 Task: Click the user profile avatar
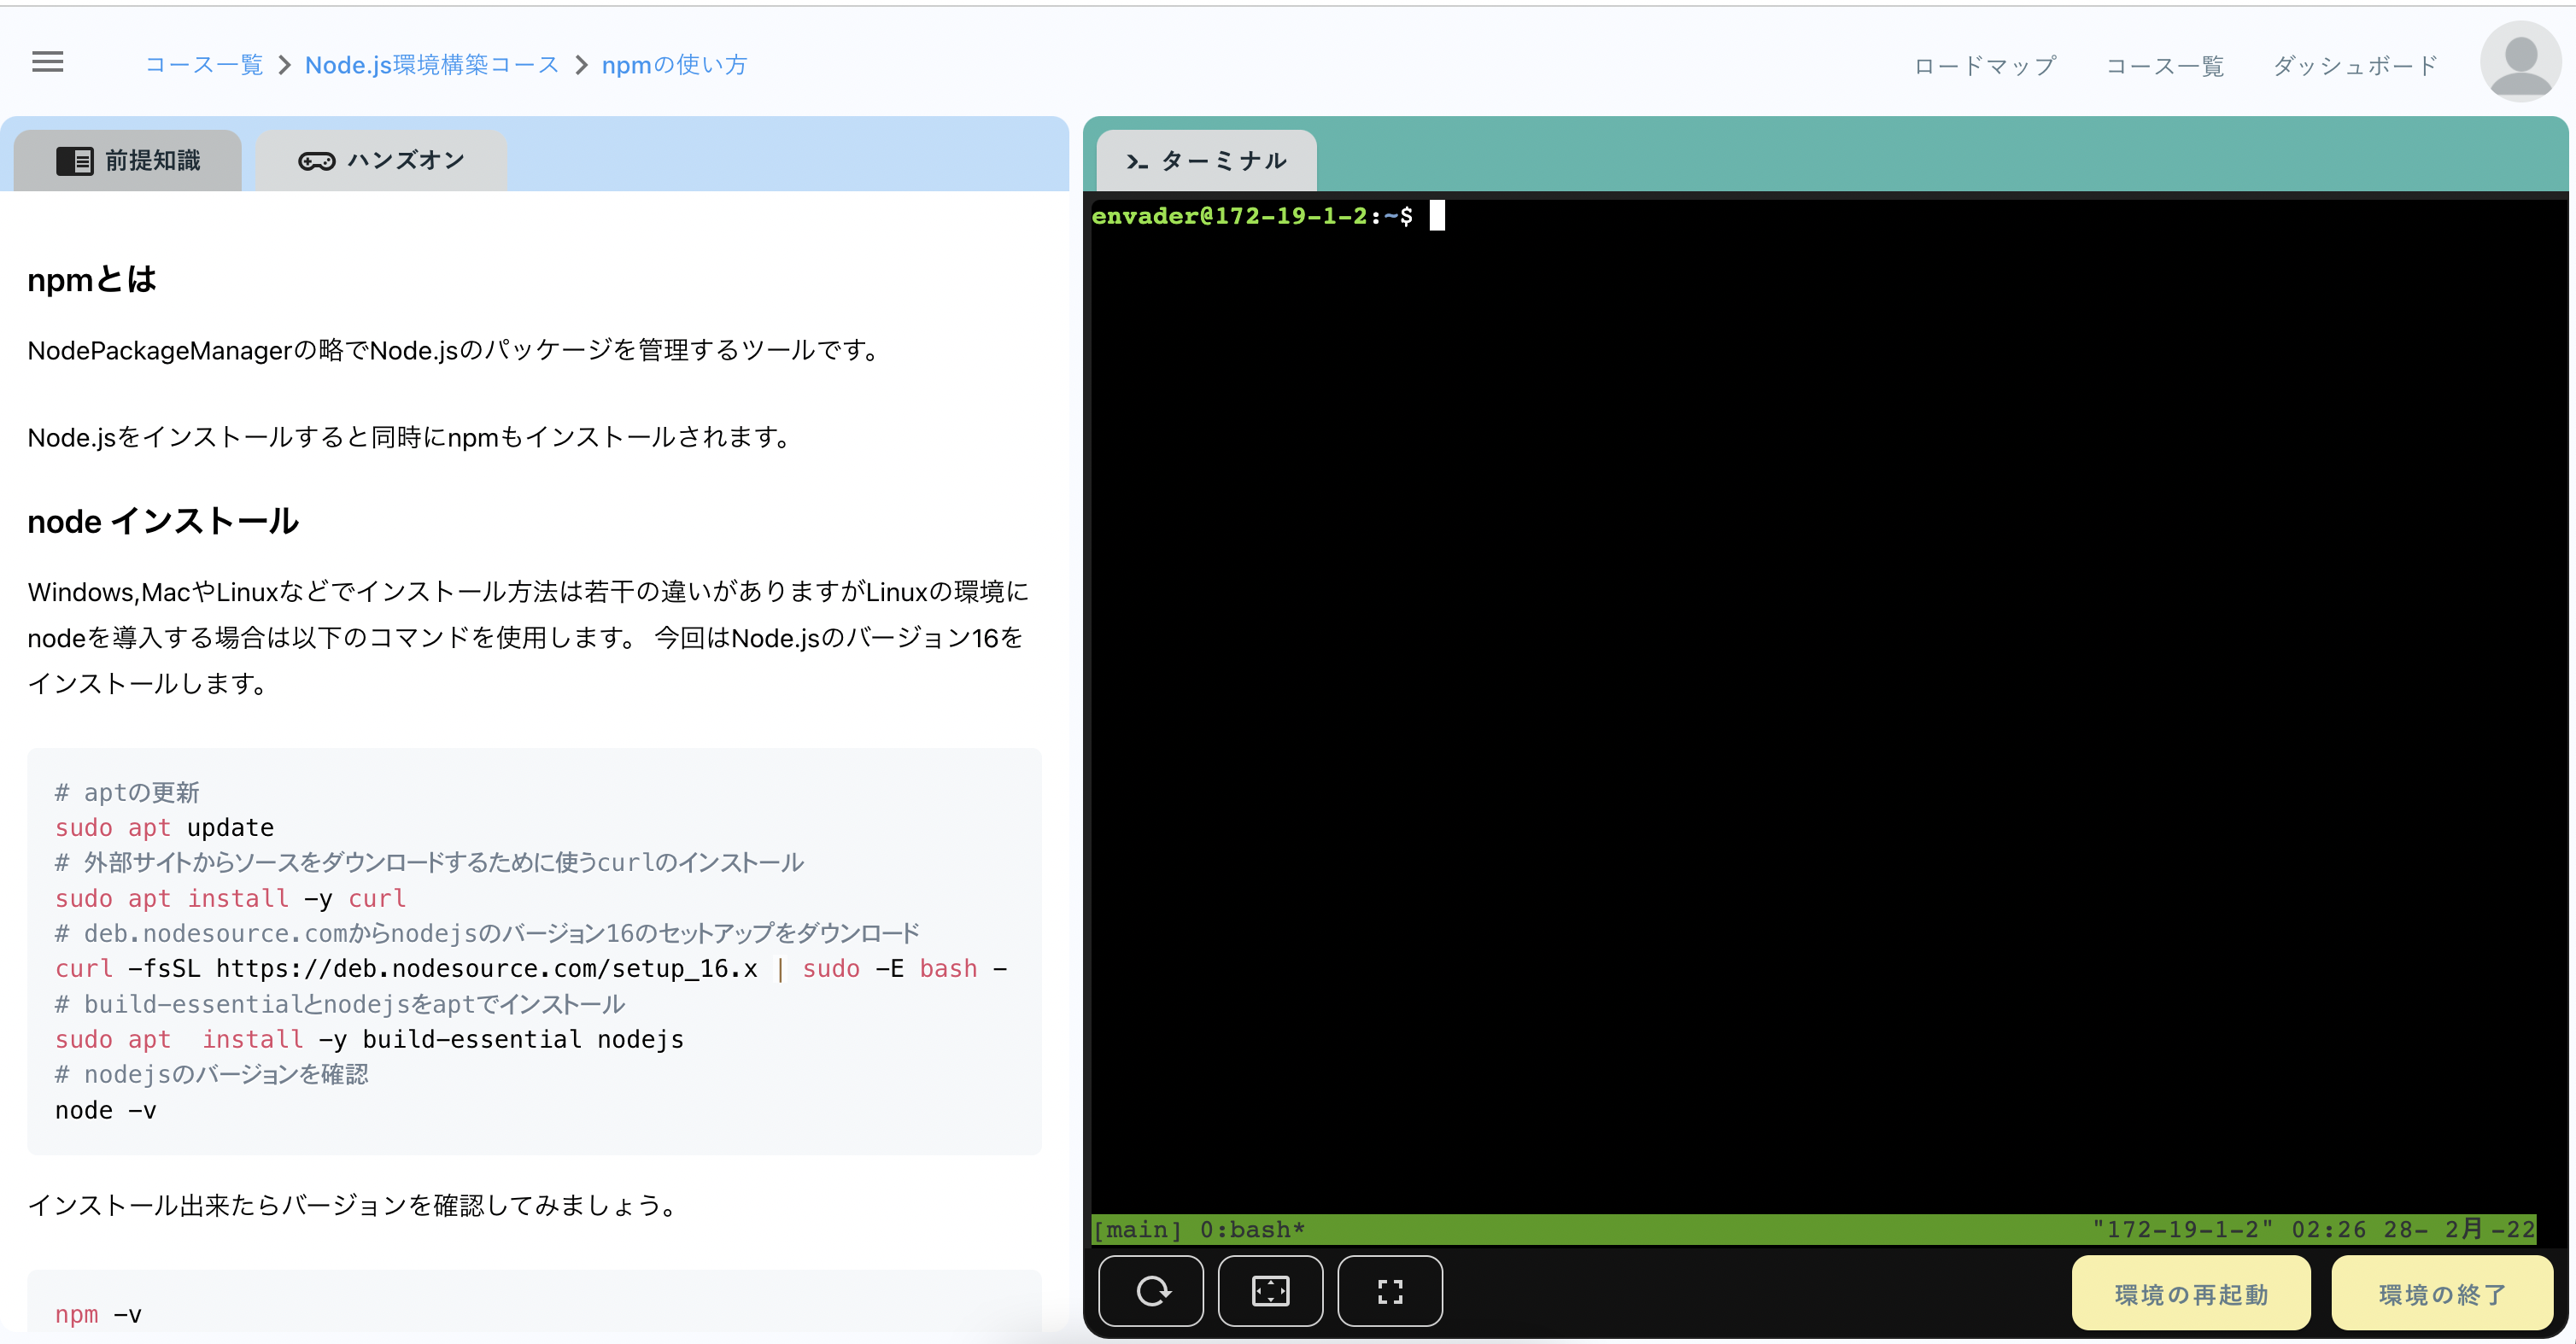(2520, 62)
